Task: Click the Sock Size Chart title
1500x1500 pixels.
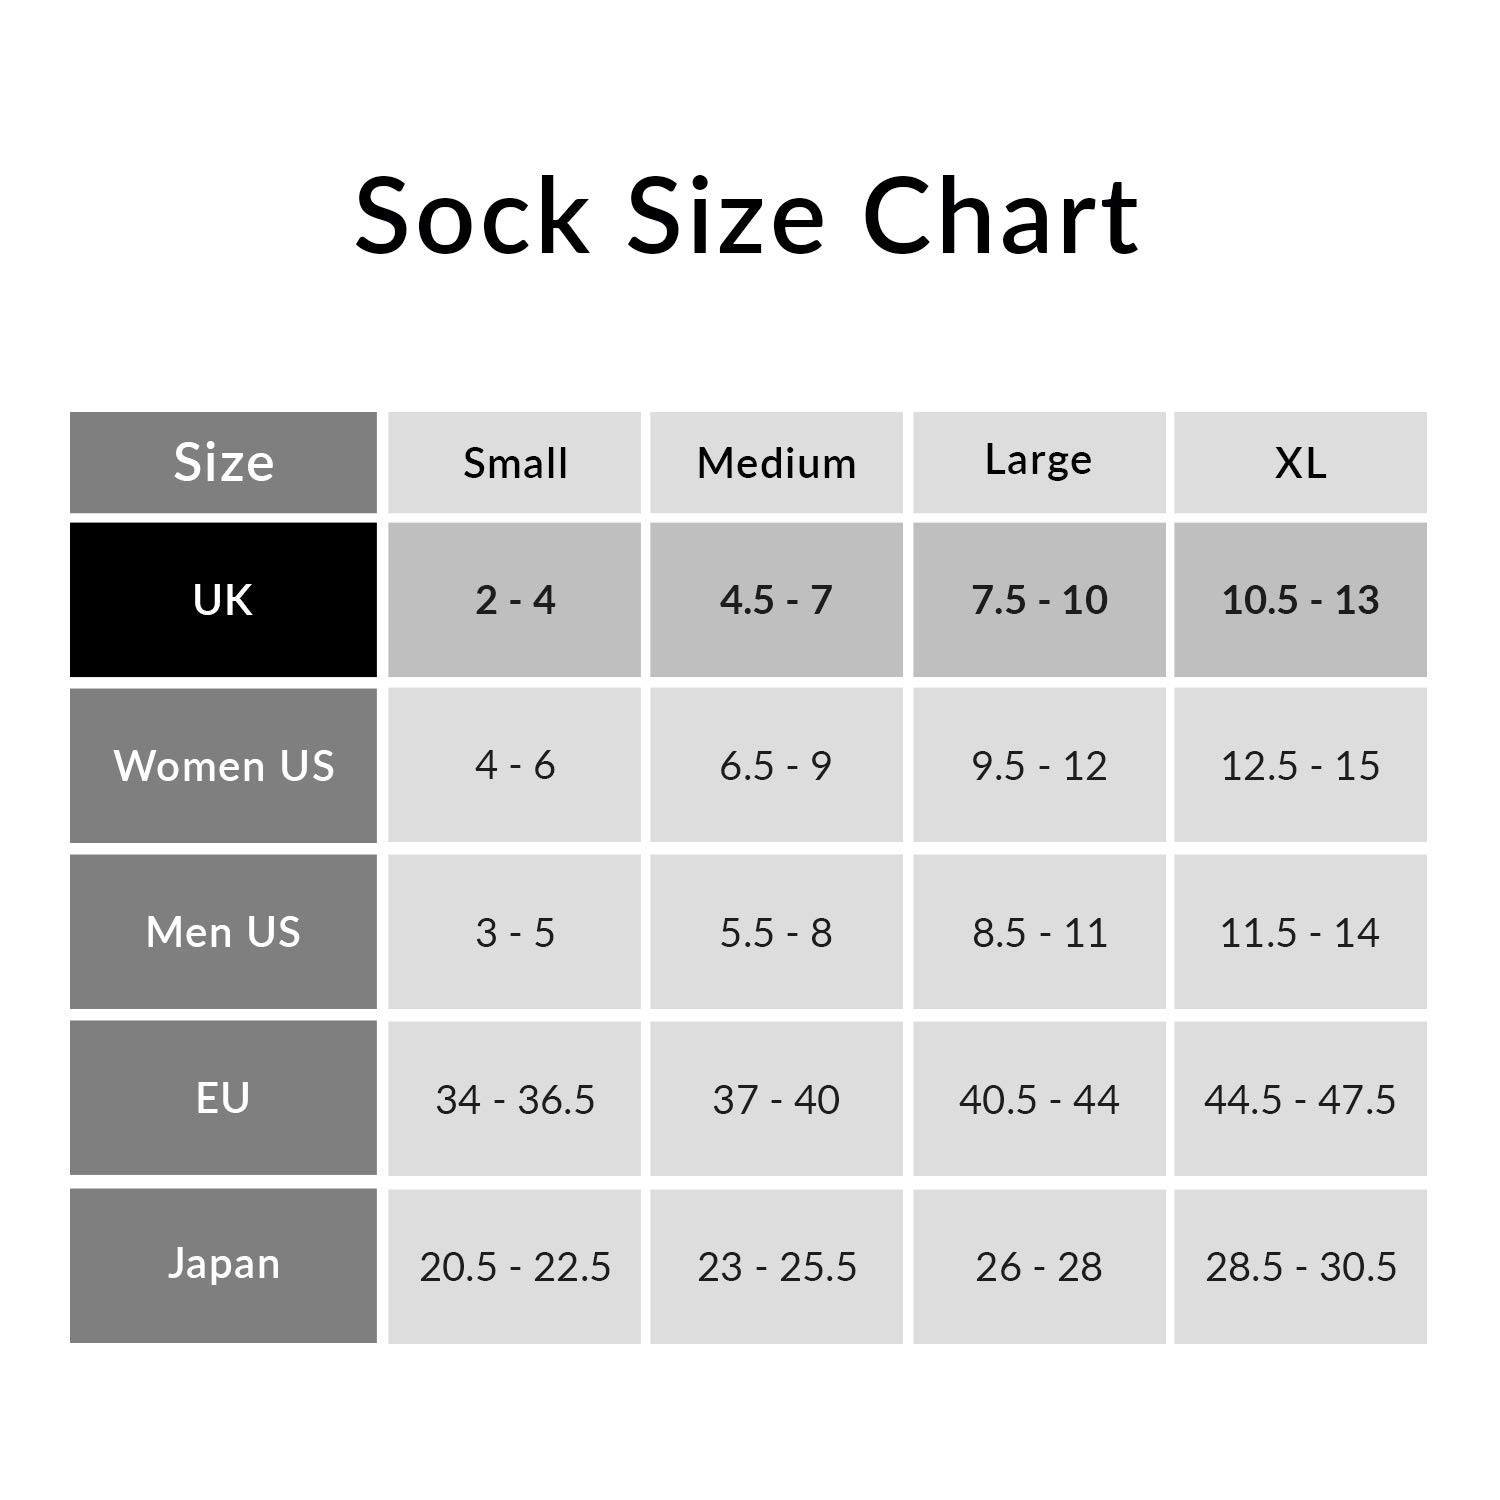Action: coord(747,216)
